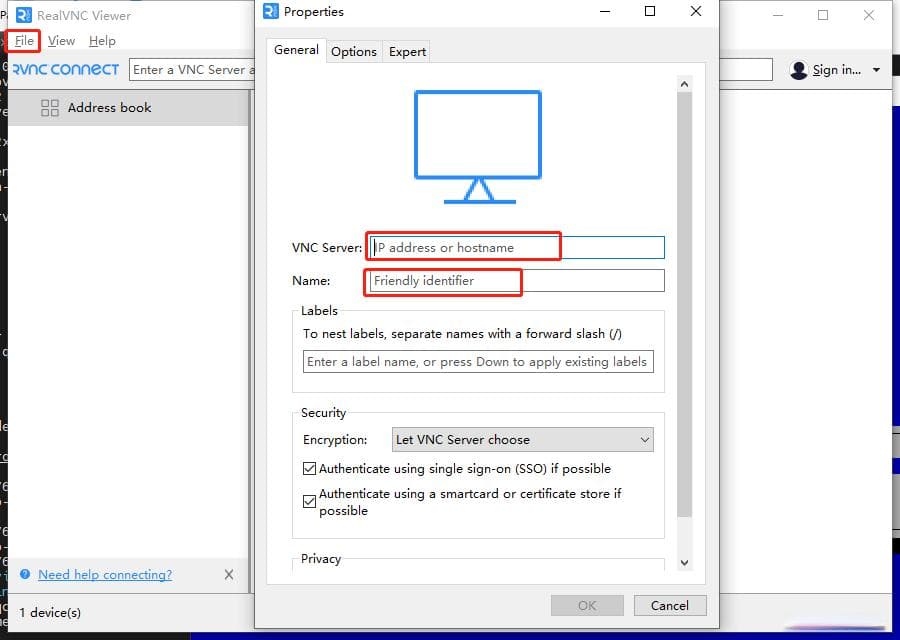Toggle single sign-on (SSO) authentication checkbox
Screen dimensions: 900x640
coord(309,468)
